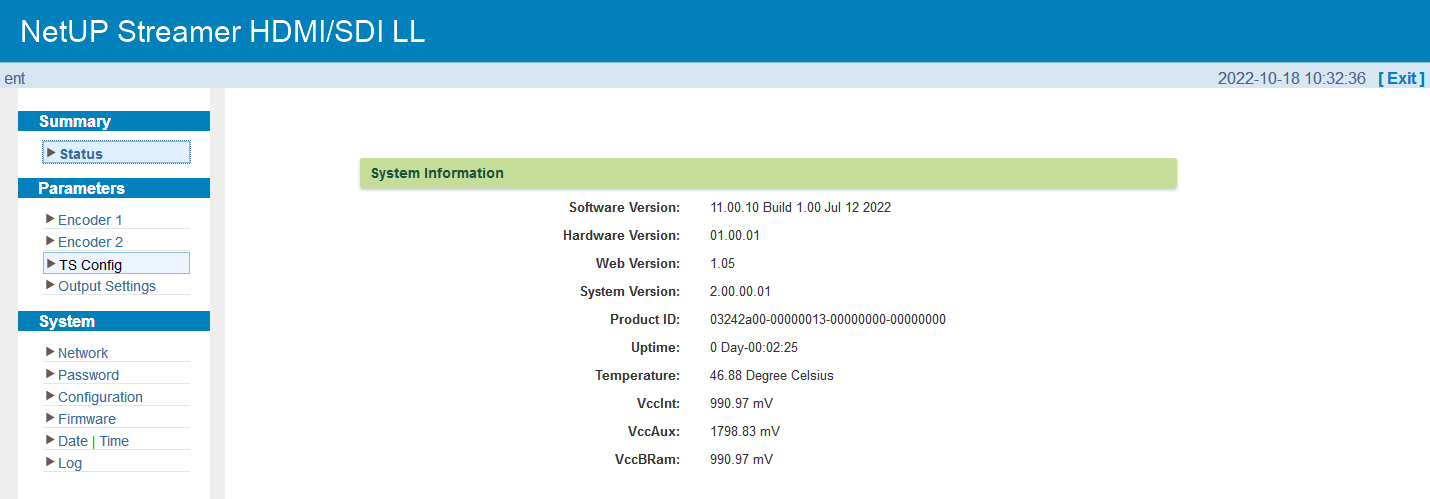Click the Software Version label

click(625, 208)
